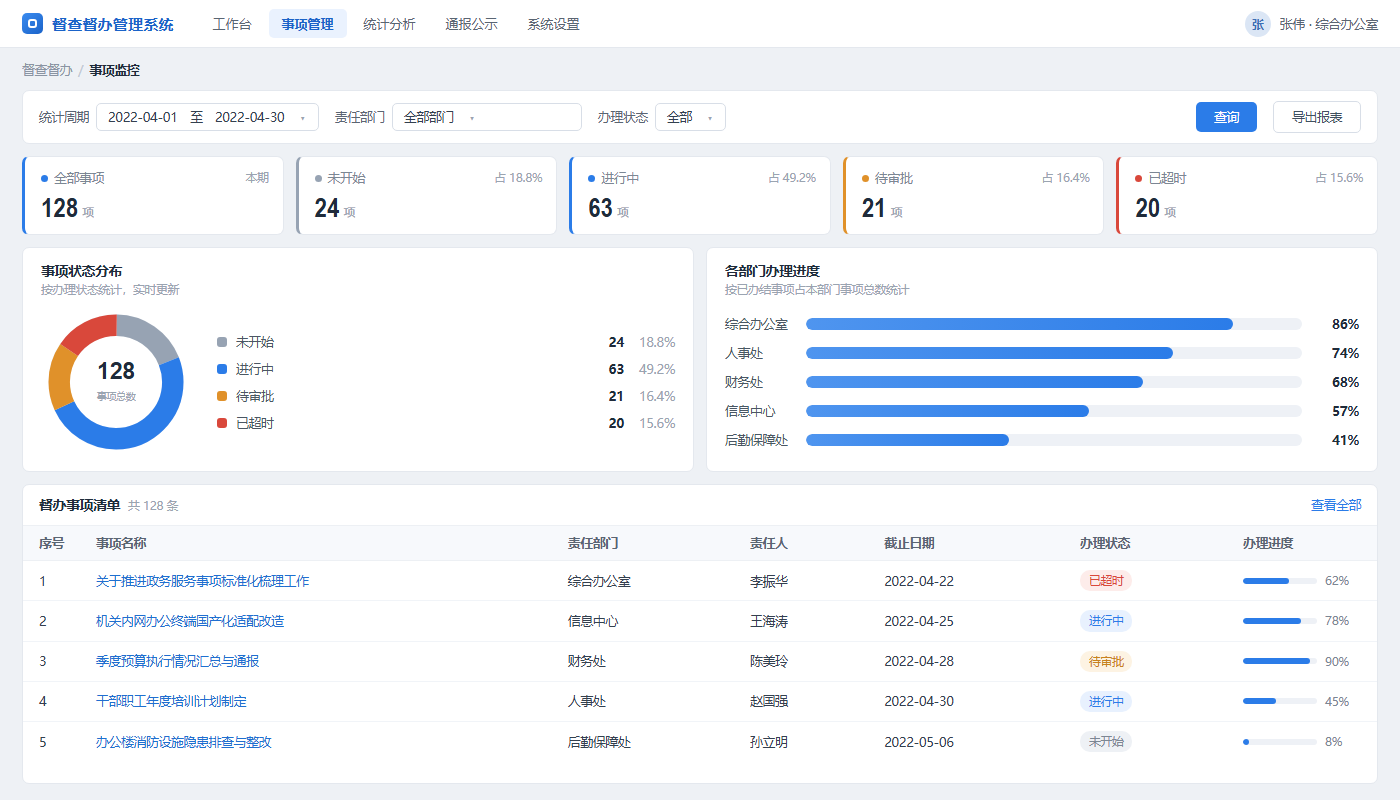Image resolution: width=1400 pixels, height=800 pixels.
Task: Click the 查看全部 link
Action: pyautogui.click(x=1336, y=505)
